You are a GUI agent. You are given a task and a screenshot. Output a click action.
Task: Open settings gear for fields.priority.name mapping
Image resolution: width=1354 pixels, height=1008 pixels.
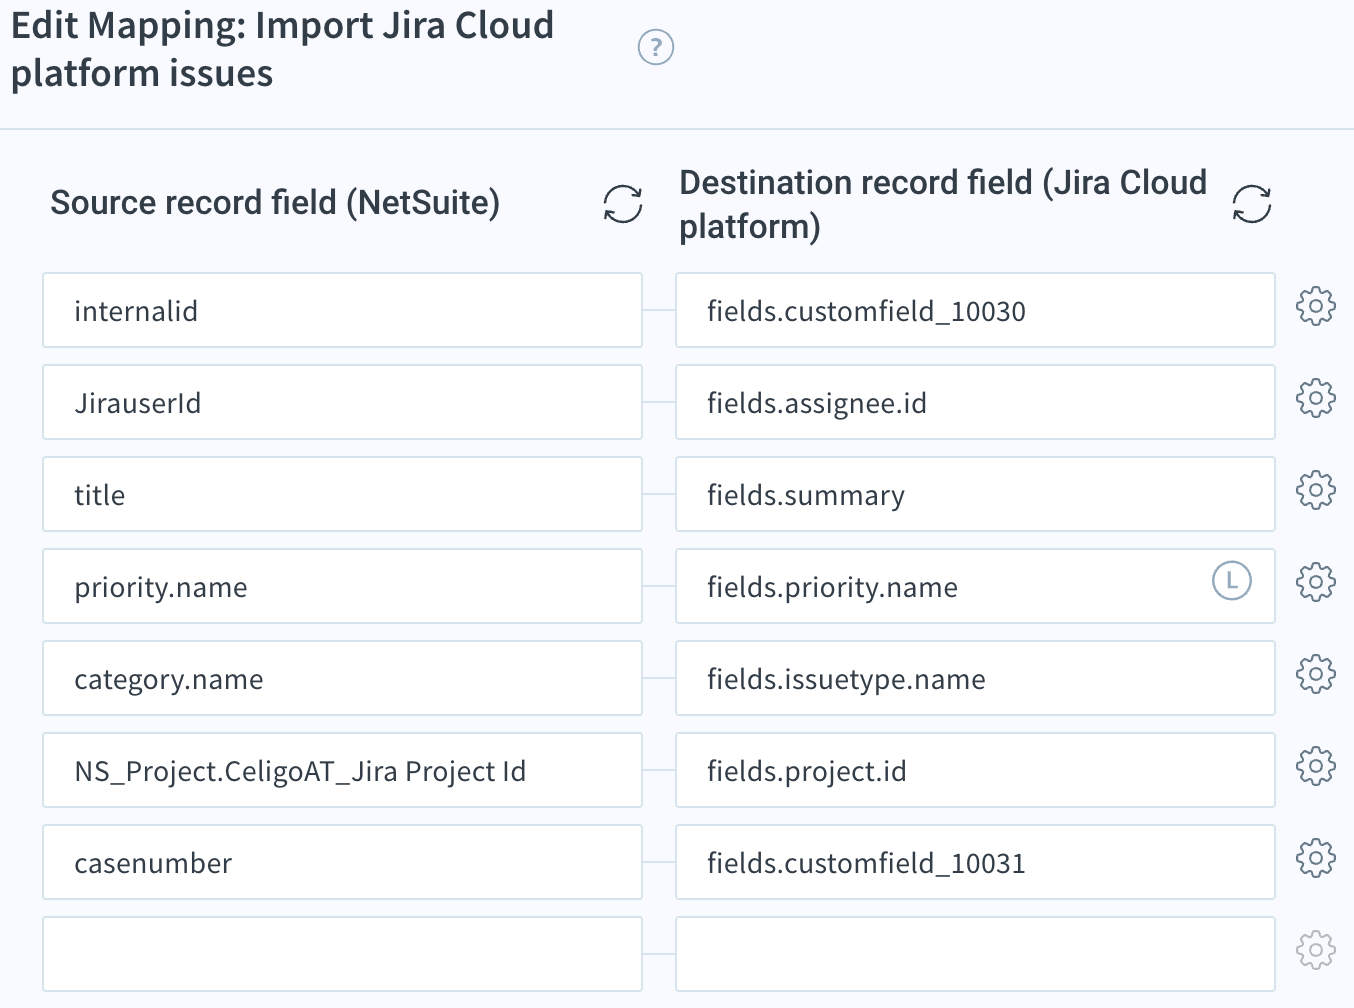[x=1316, y=582]
